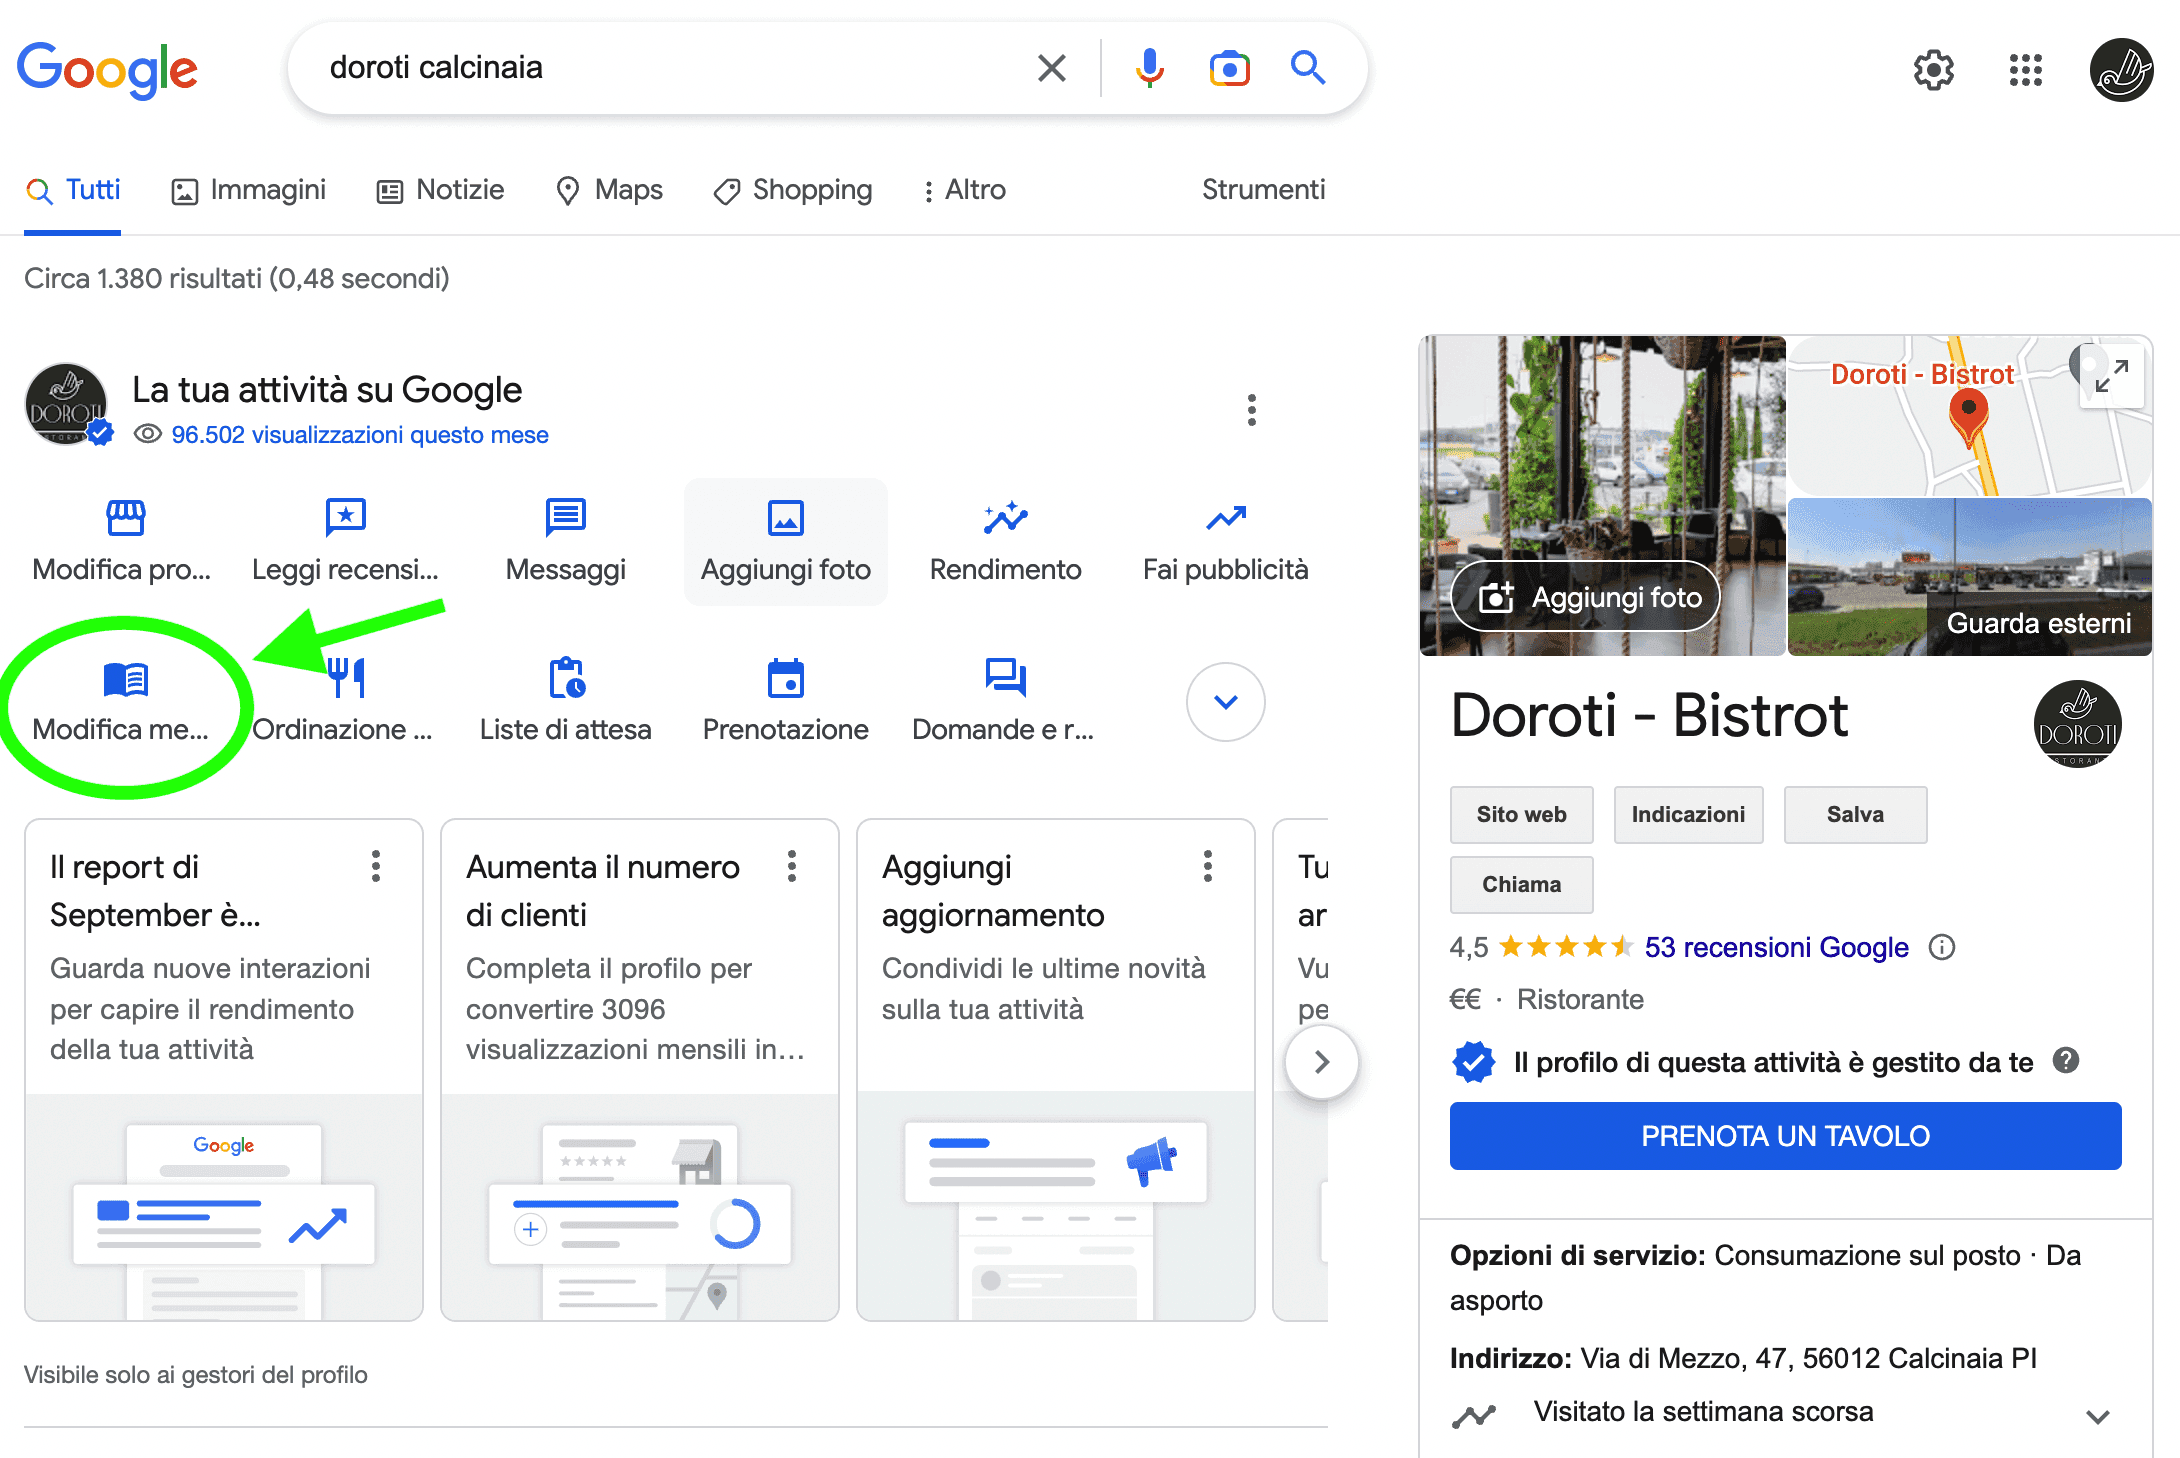The height and width of the screenshot is (1458, 2180).
Task: Open business profile three-dot options menu
Action: (x=1251, y=410)
